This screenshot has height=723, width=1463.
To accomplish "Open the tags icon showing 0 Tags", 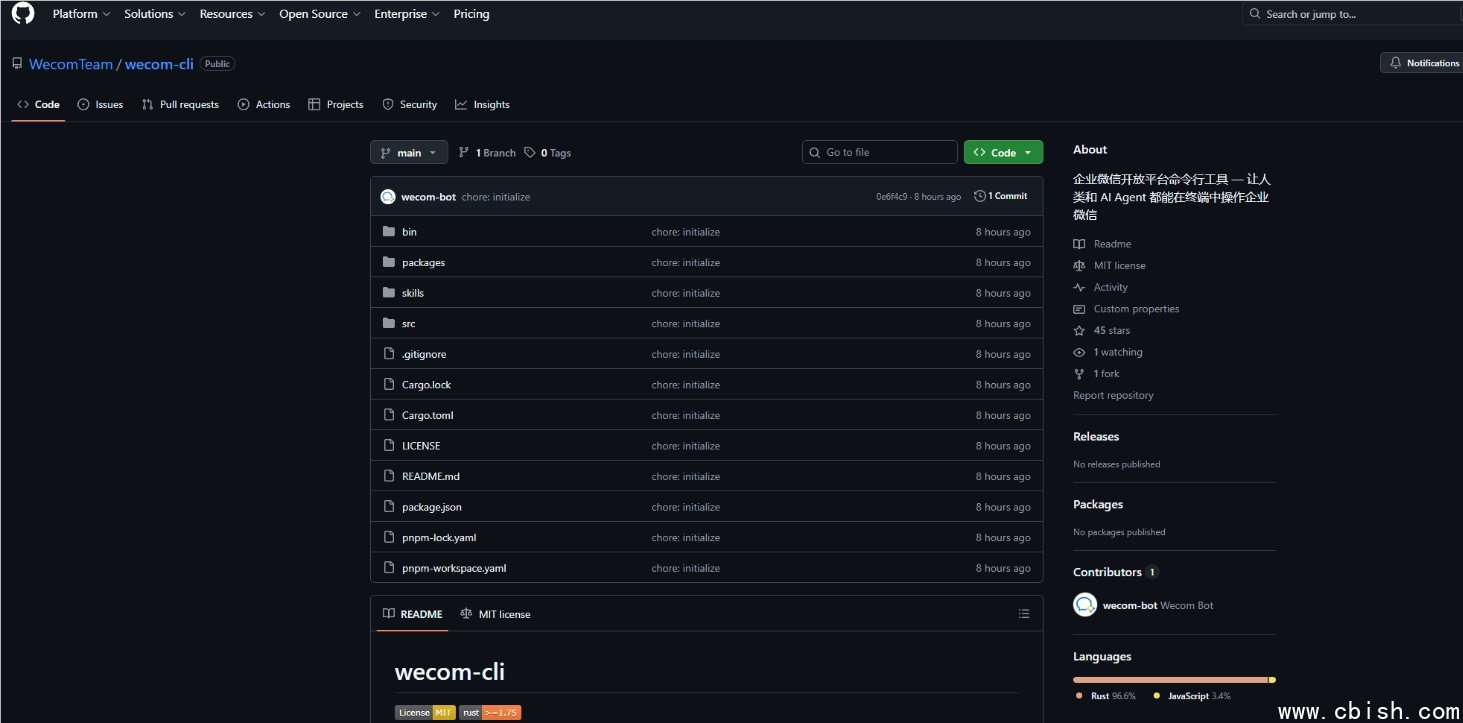I will pos(530,153).
